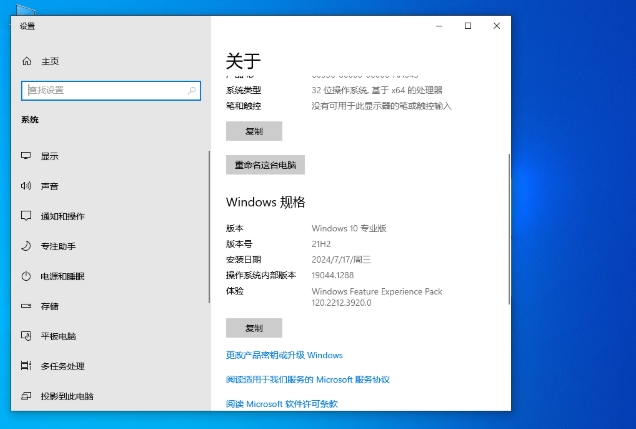Open 电源和睡眠 power settings
Image resolution: width=636 pixels, height=429 pixels.
62,276
